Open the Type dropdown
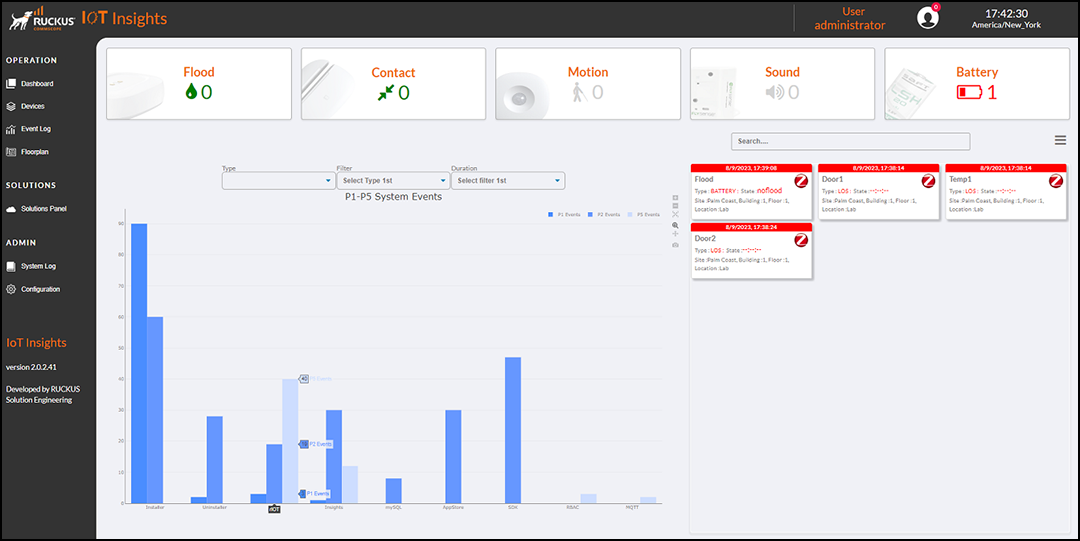 [278, 181]
